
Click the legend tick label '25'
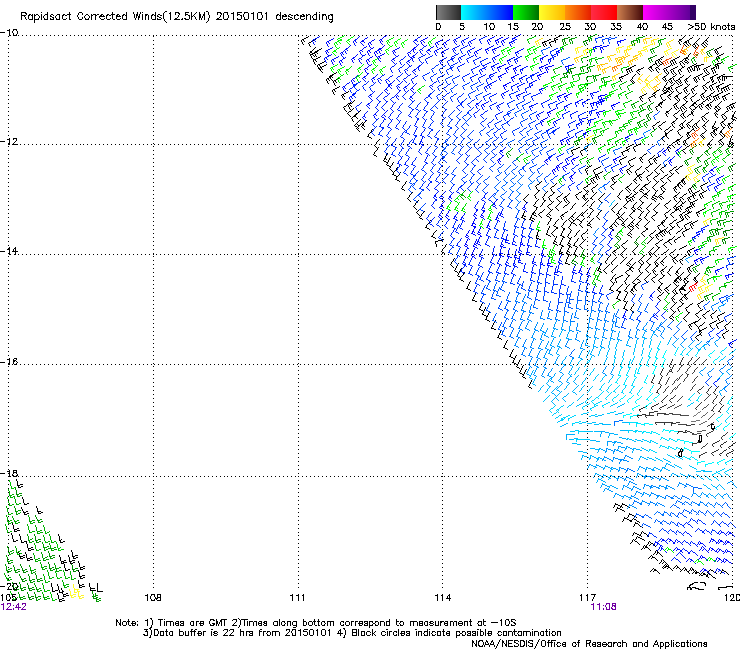point(565,27)
